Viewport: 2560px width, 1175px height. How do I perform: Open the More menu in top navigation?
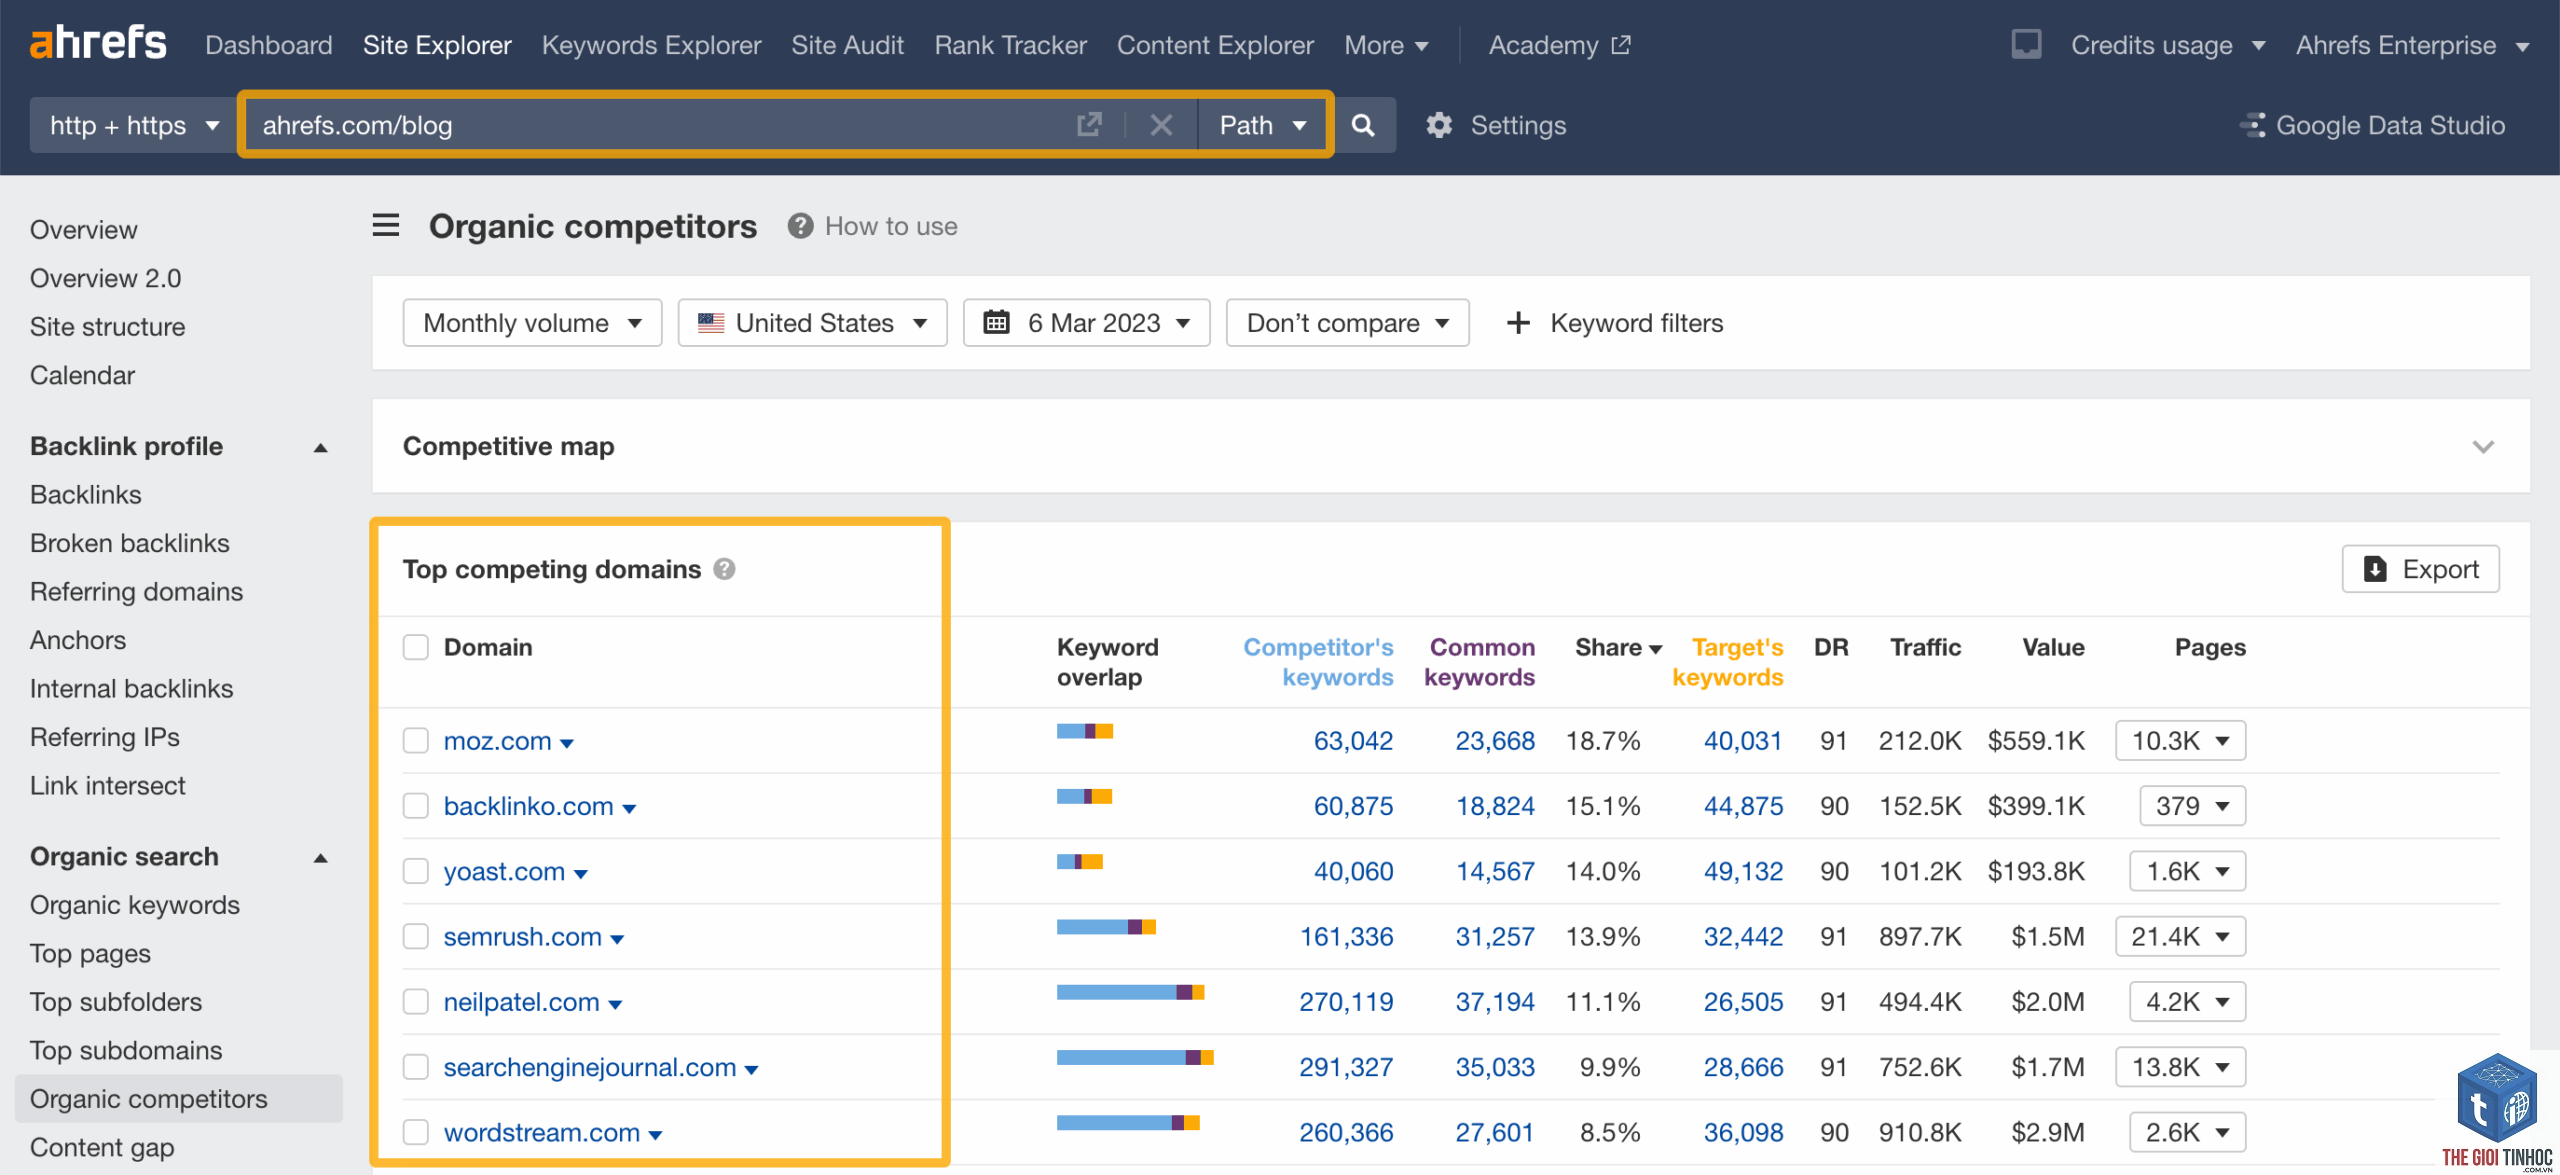point(1386,45)
